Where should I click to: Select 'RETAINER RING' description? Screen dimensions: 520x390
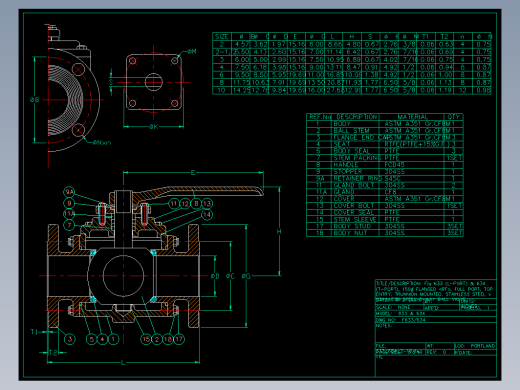coord(359,178)
